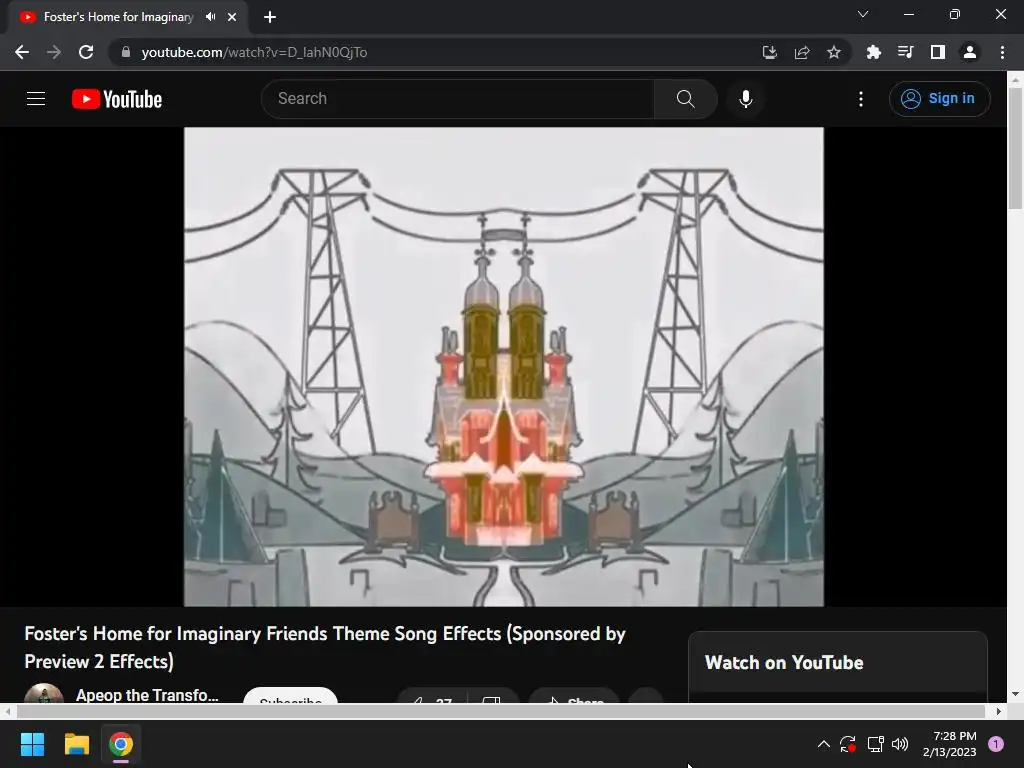Open the Apeop the Transfo... channel name

click(x=147, y=695)
